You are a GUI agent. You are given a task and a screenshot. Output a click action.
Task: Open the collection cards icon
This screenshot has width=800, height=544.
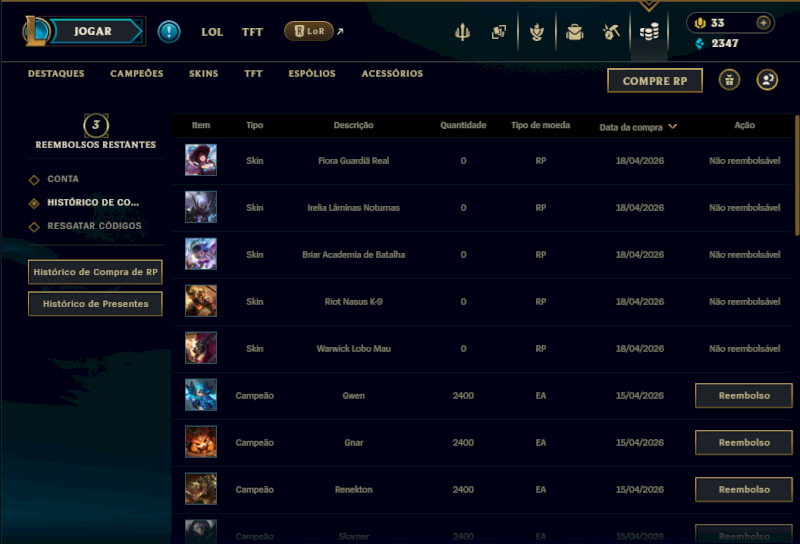pyautogui.click(x=499, y=32)
